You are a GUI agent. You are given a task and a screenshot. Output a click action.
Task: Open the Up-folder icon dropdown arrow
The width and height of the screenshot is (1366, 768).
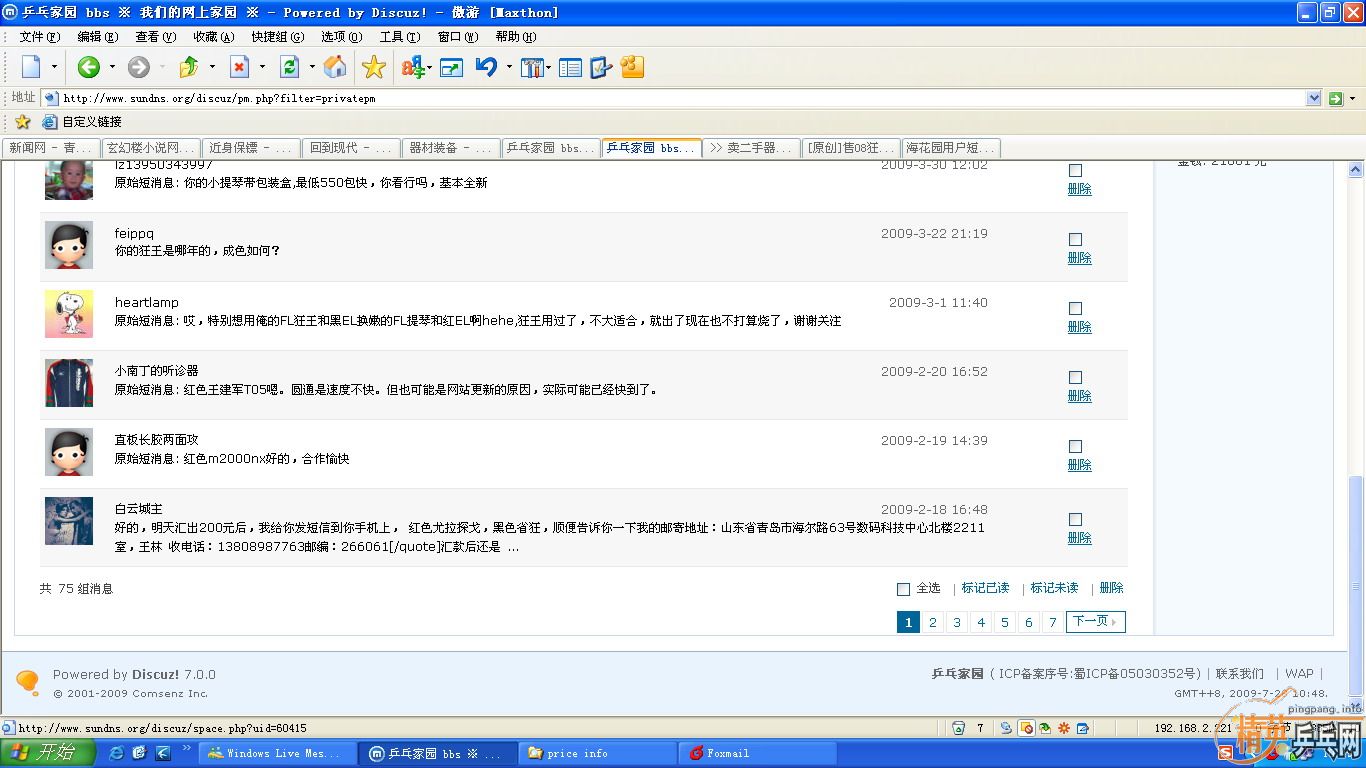tap(212, 67)
